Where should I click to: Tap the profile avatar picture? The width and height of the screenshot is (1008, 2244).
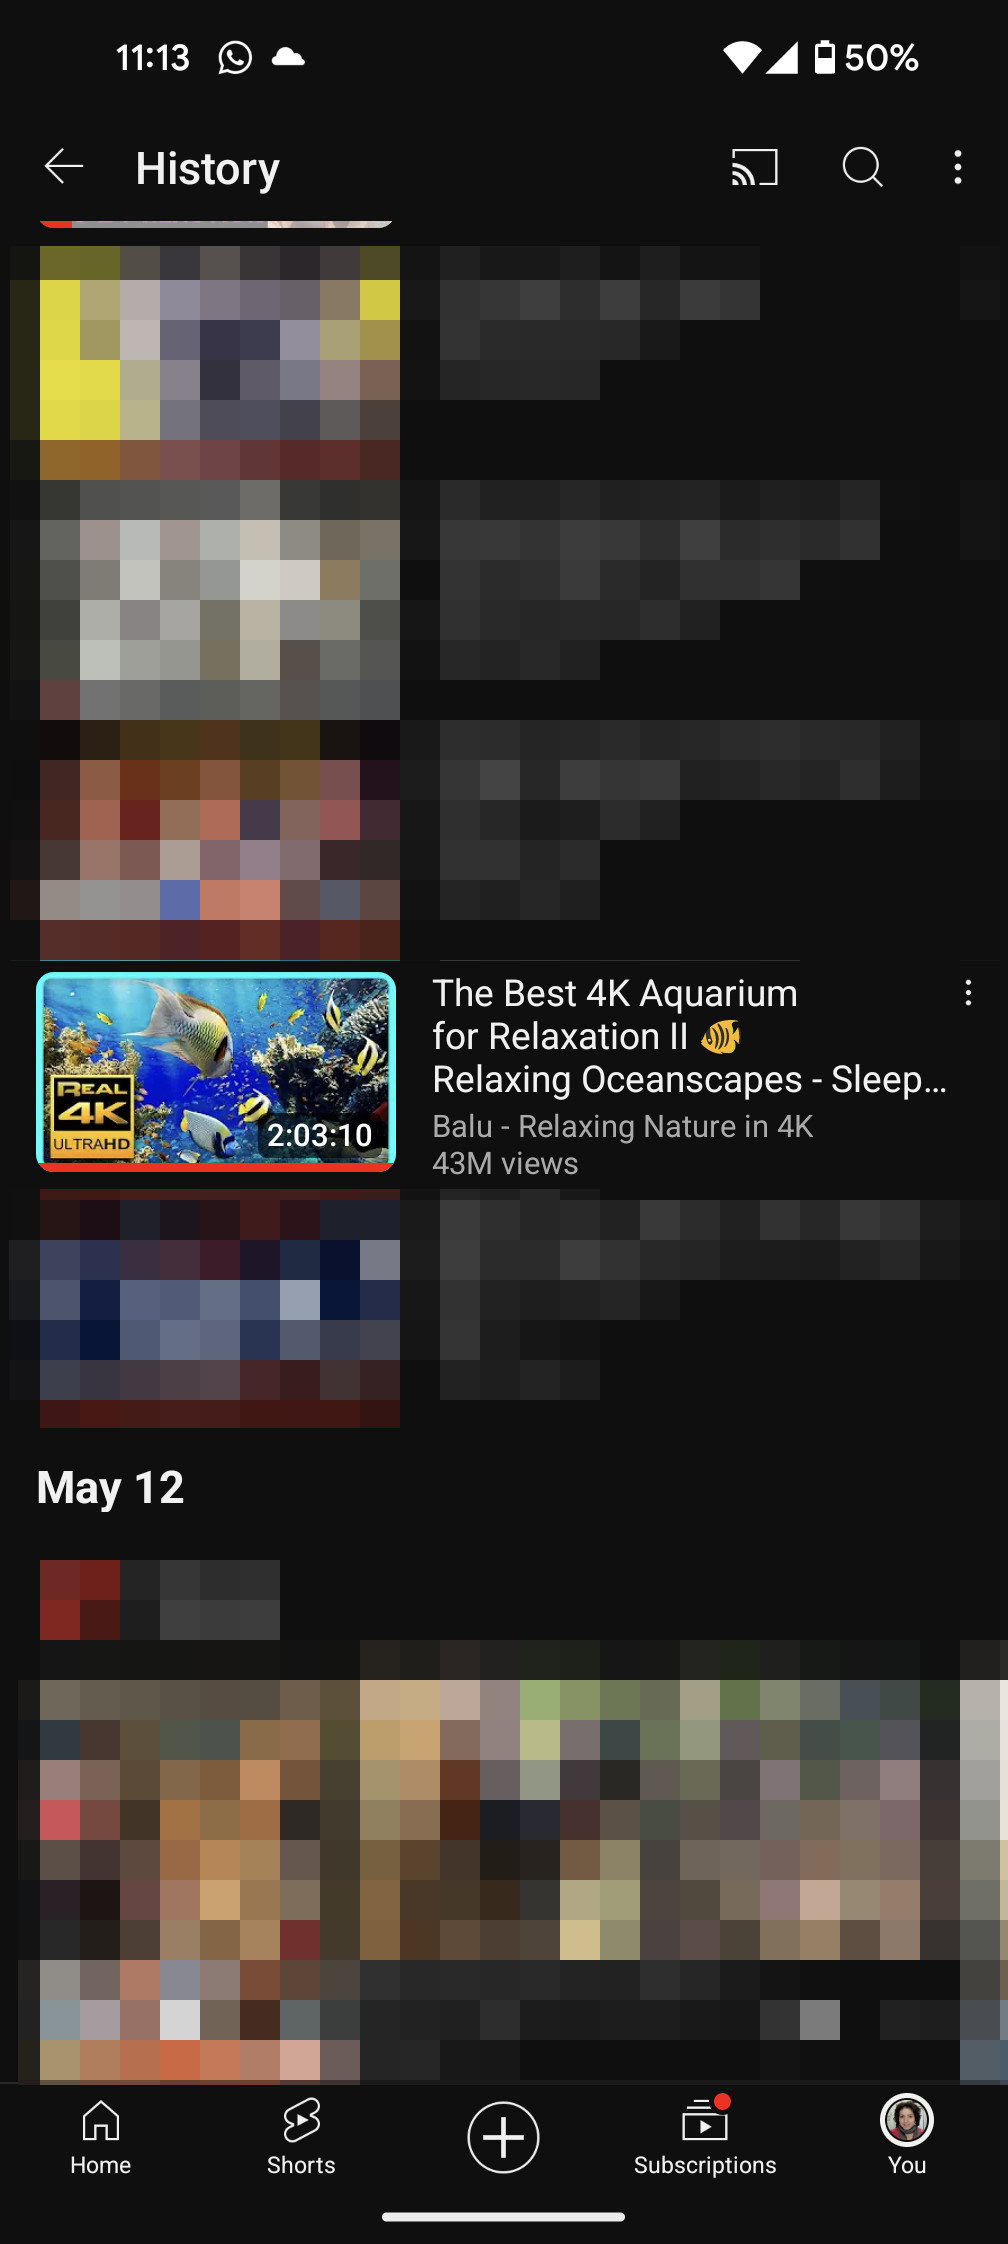click(907, 2120)
